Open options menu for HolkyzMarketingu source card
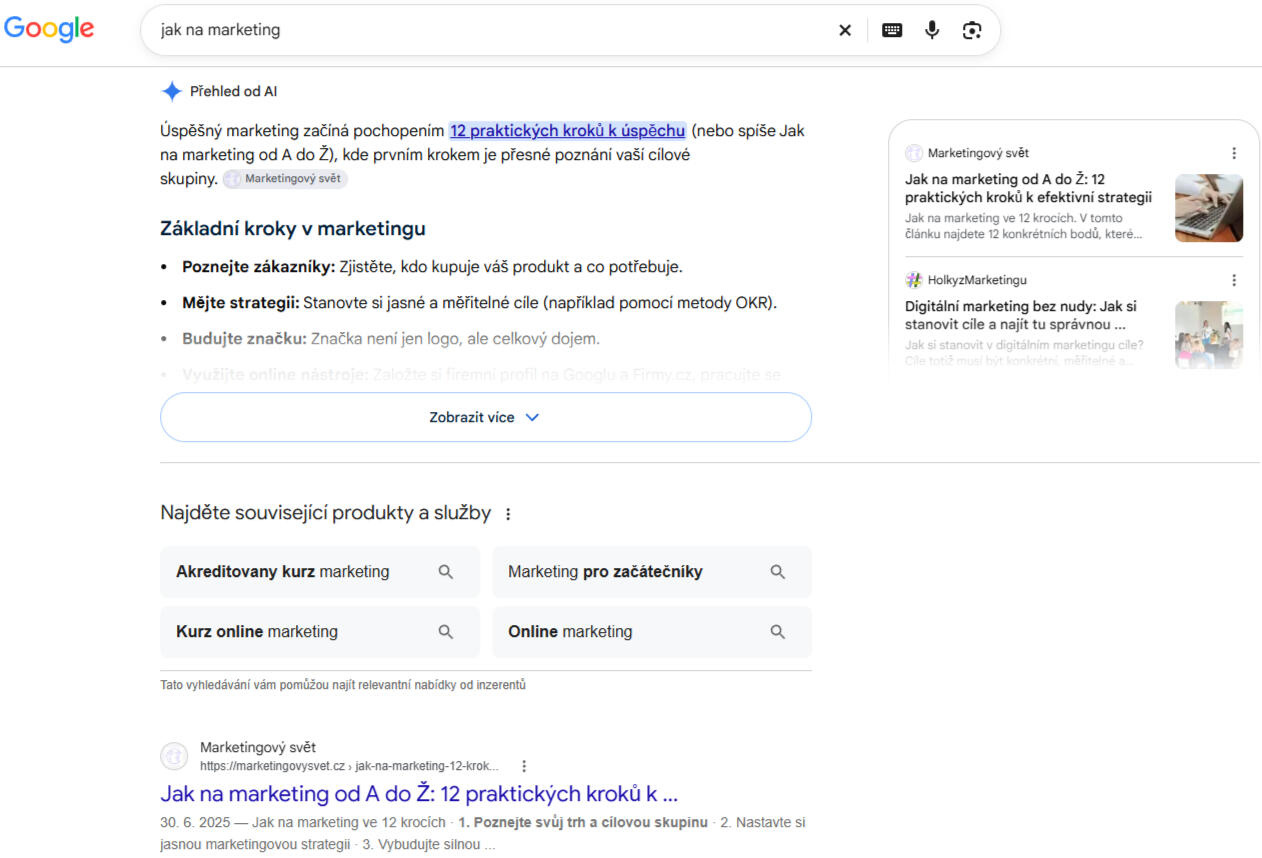This screenshot has height=858, width=1262. 1234,280
